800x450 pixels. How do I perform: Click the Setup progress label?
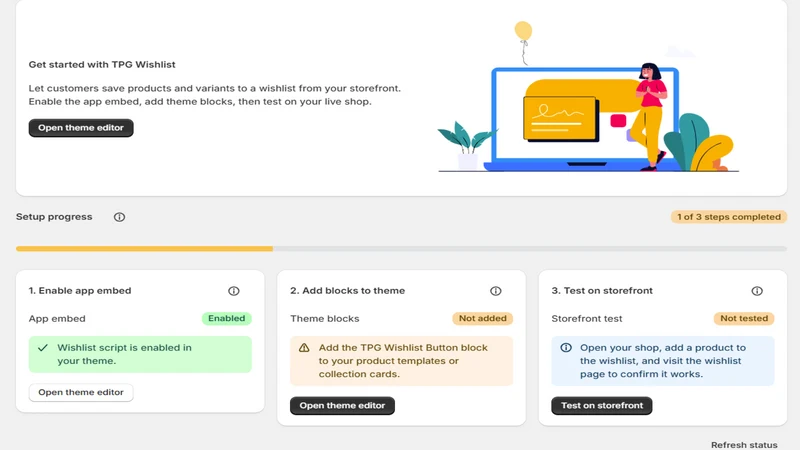point(54,217)
